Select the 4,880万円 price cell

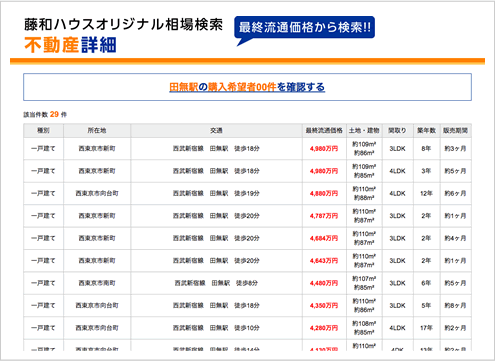(324, 193)
